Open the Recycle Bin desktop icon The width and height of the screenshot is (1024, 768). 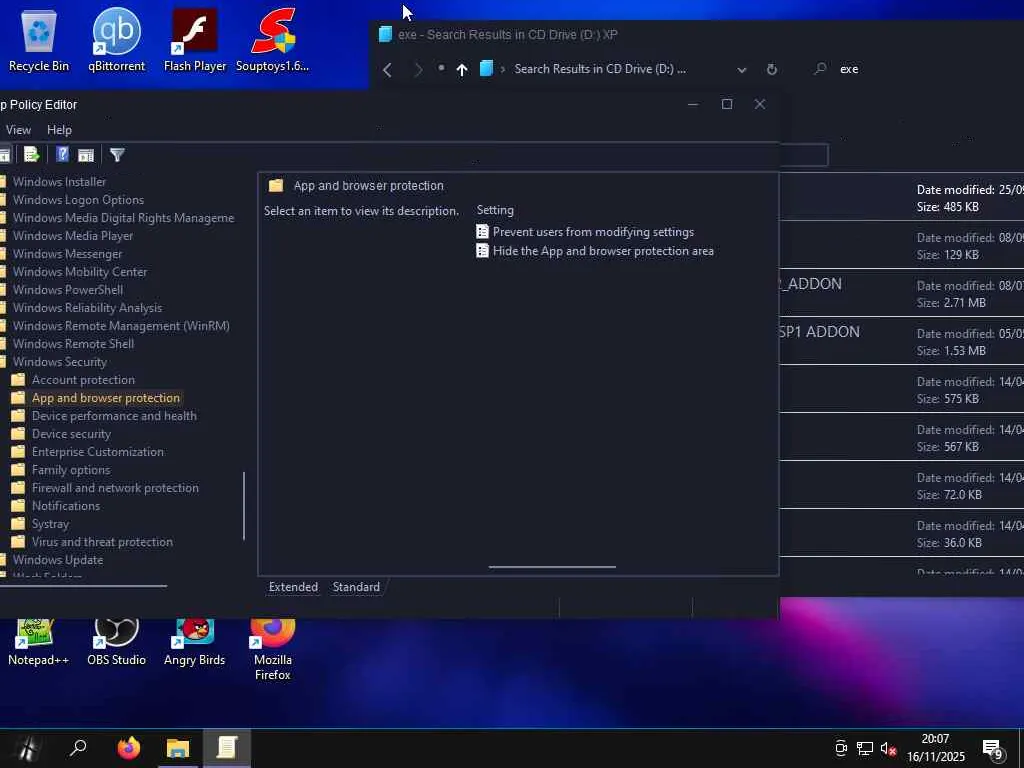39,40
